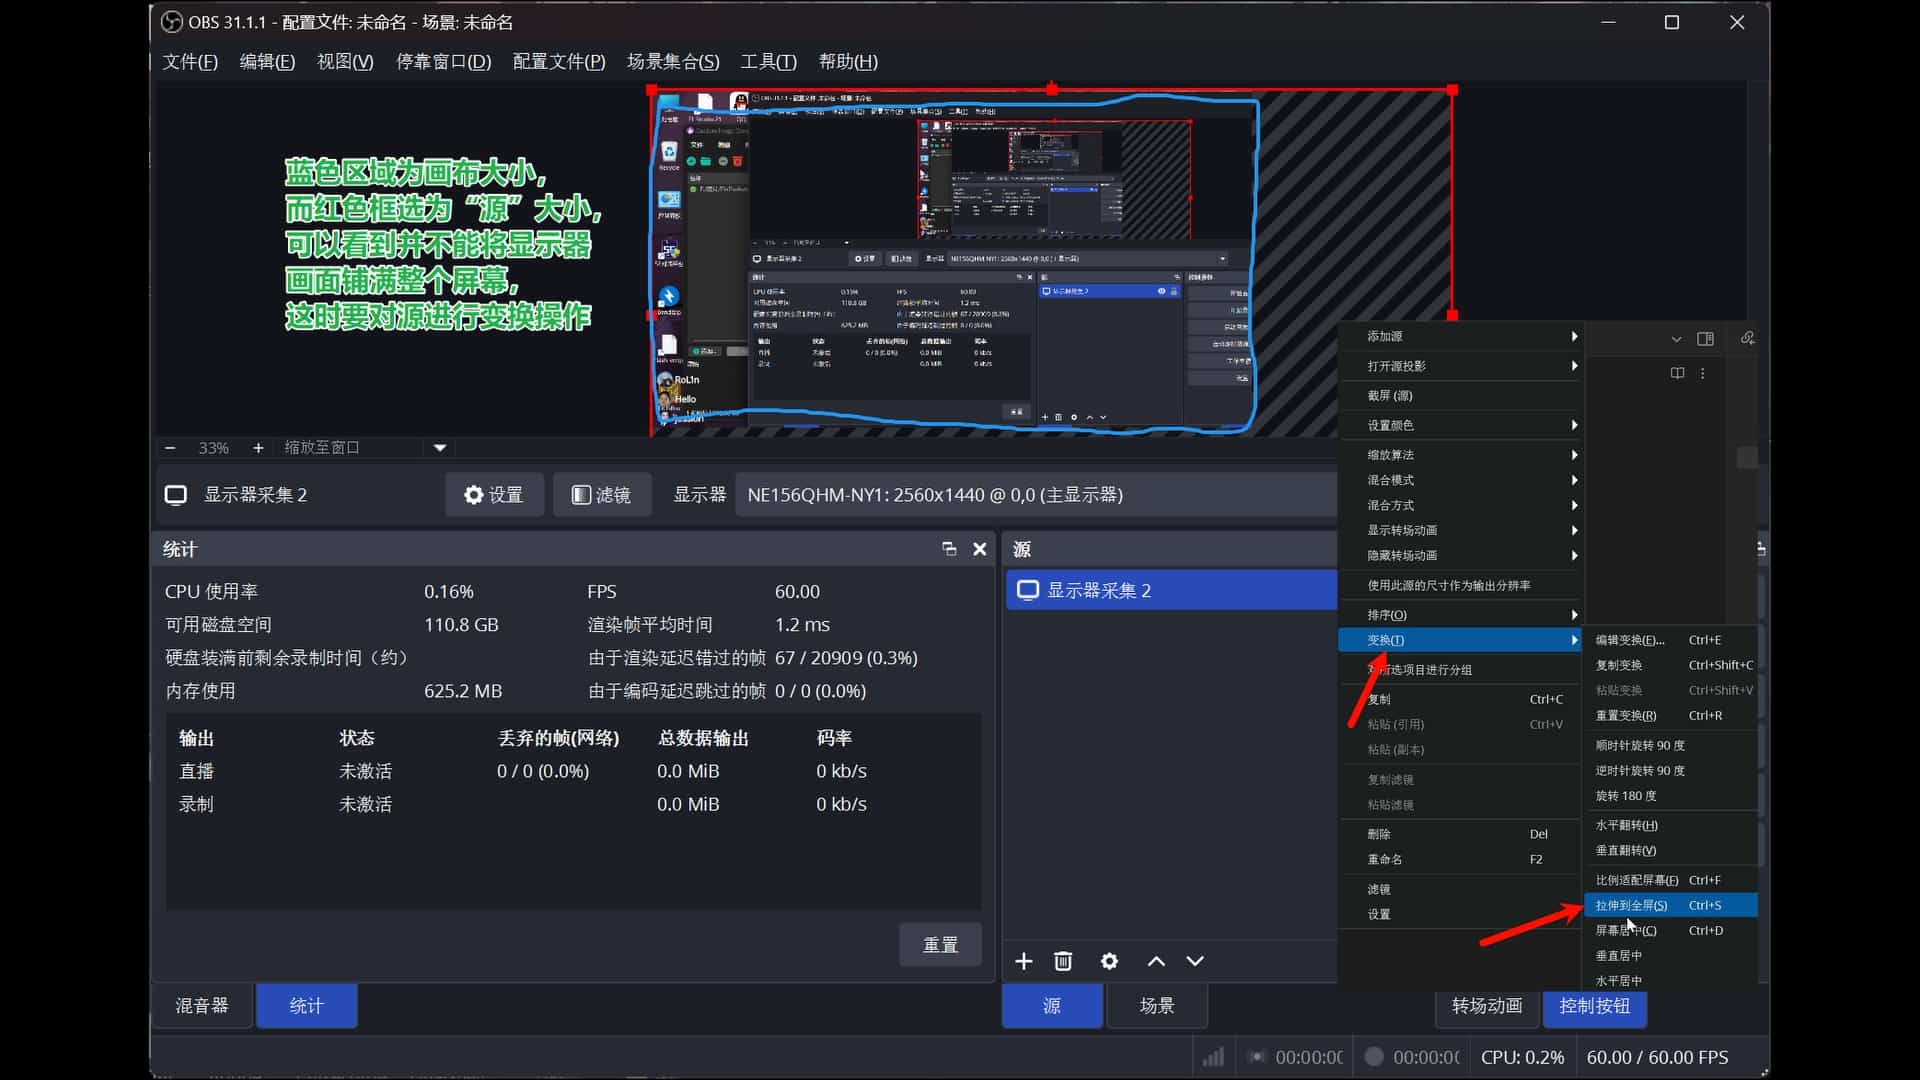Click the zoom out minus icon under preview
The image size is (1920, 1080).
170,448
